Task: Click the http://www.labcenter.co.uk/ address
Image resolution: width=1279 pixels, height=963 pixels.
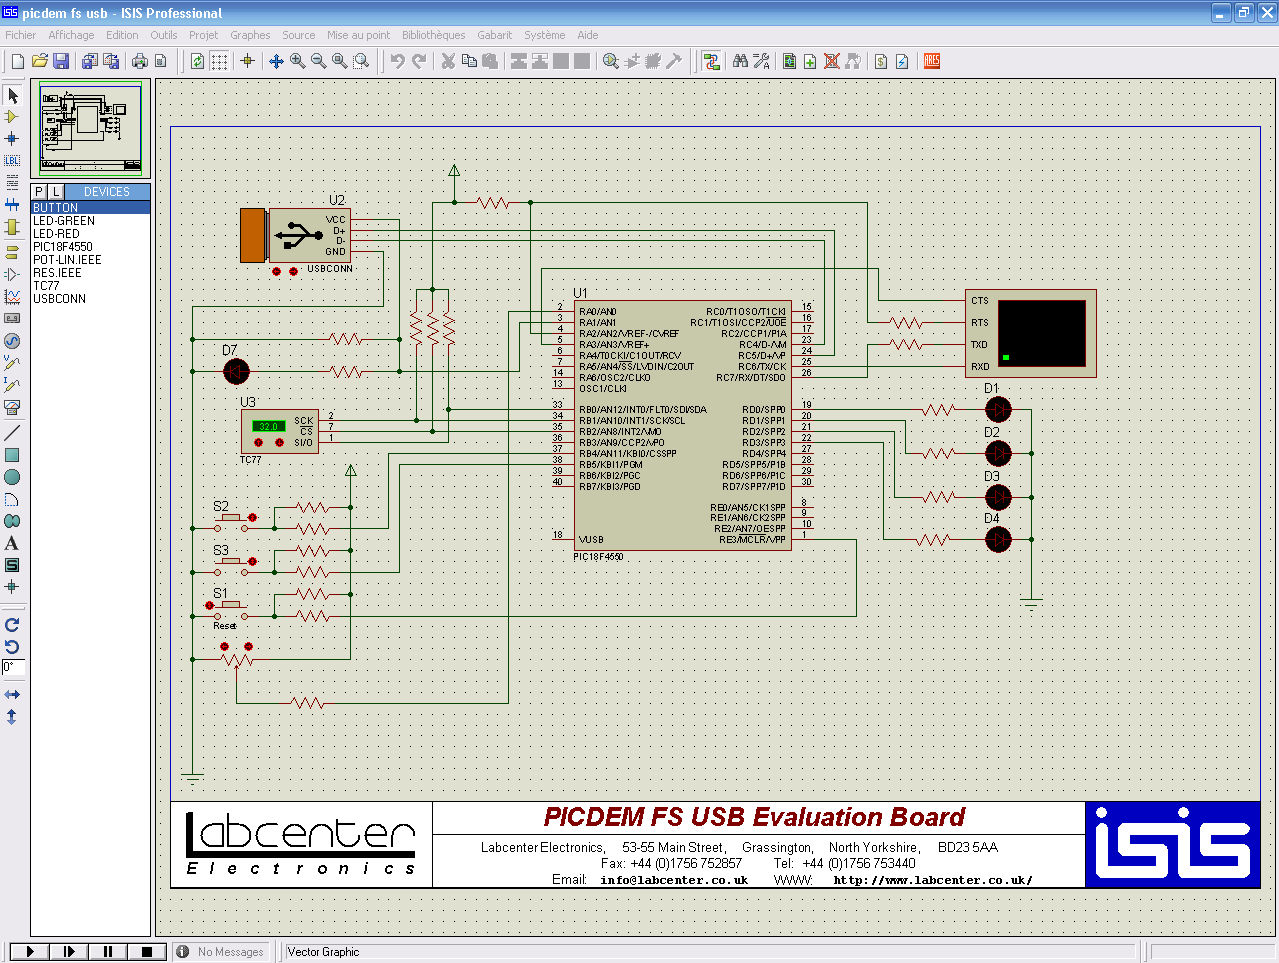Action: tap(933, 881)
